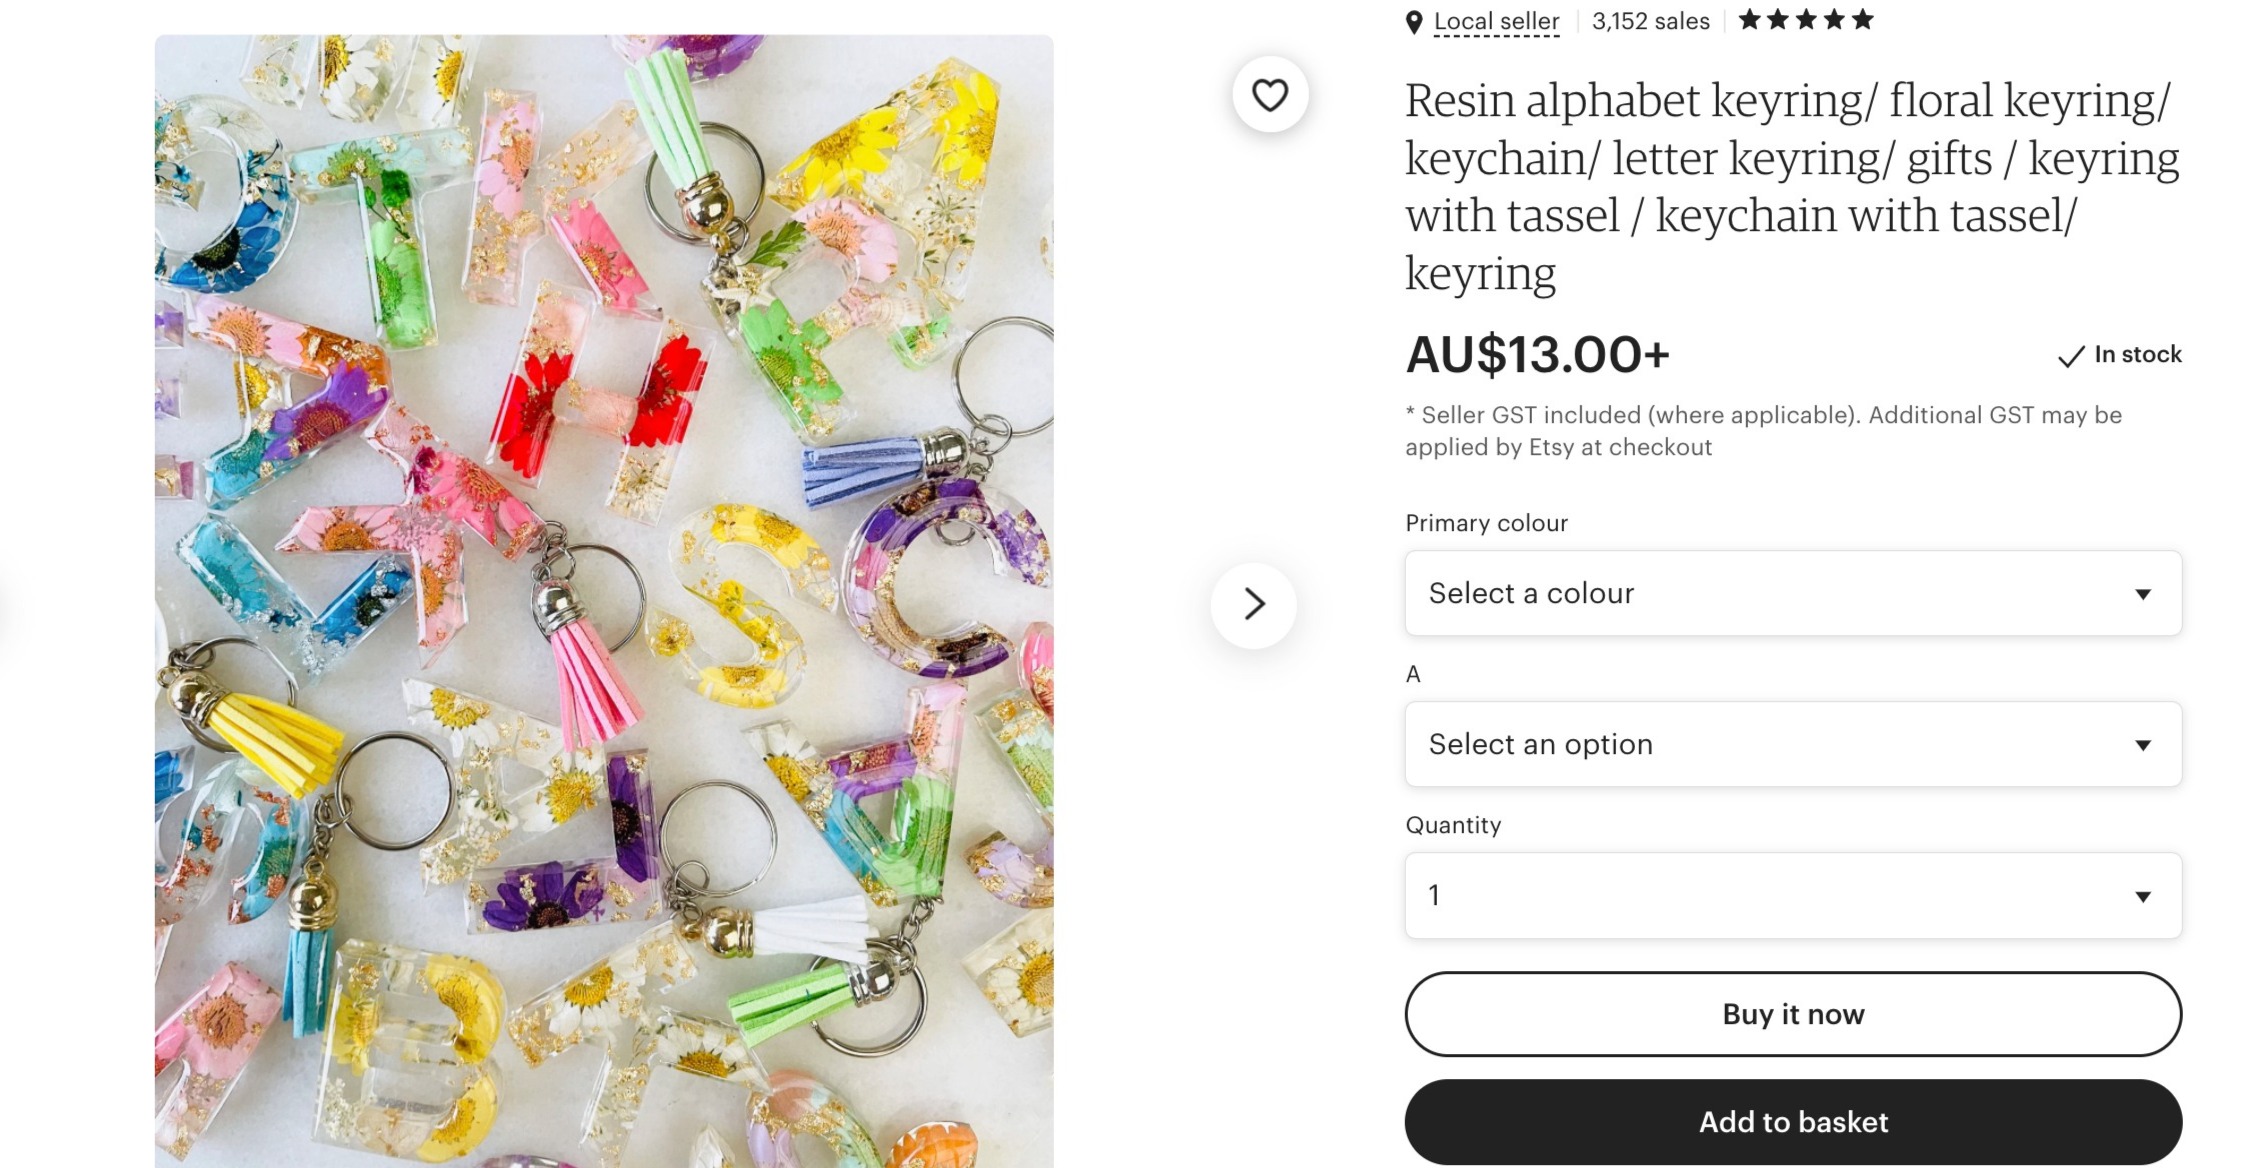Click the In stock checkmark icon
Viewport: 2267px width, 1168px height.
point(2071,356)
